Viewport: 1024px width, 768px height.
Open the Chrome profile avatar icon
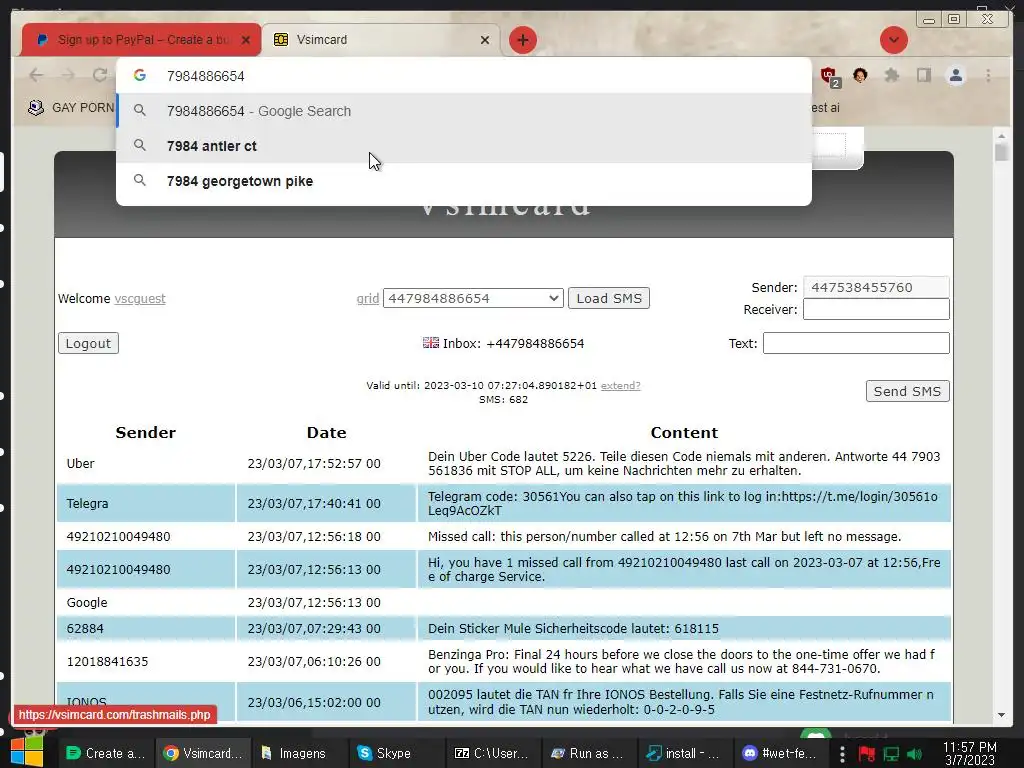point(955,75)
